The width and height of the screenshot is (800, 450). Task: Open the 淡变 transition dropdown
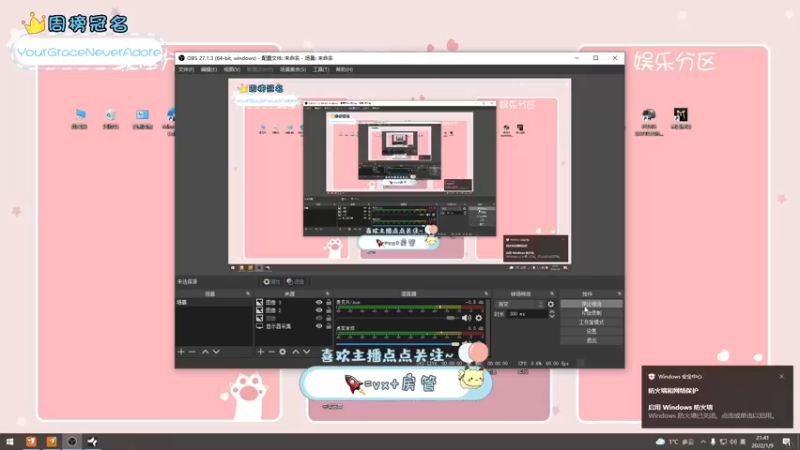coord(520,304)
